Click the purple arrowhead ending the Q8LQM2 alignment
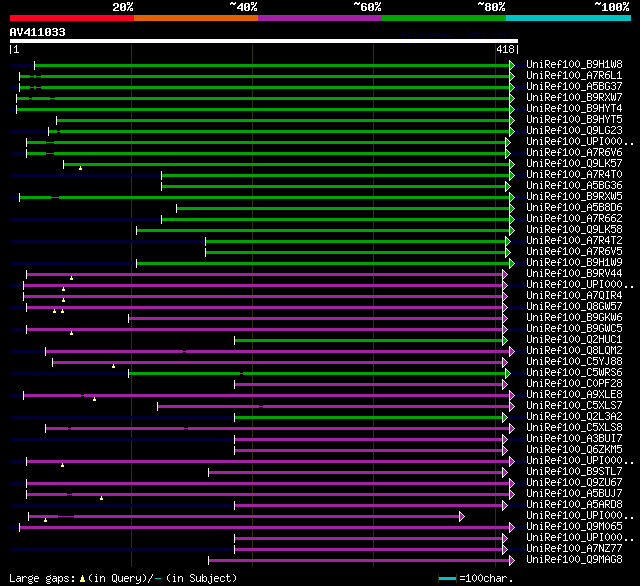 (512, 351)
